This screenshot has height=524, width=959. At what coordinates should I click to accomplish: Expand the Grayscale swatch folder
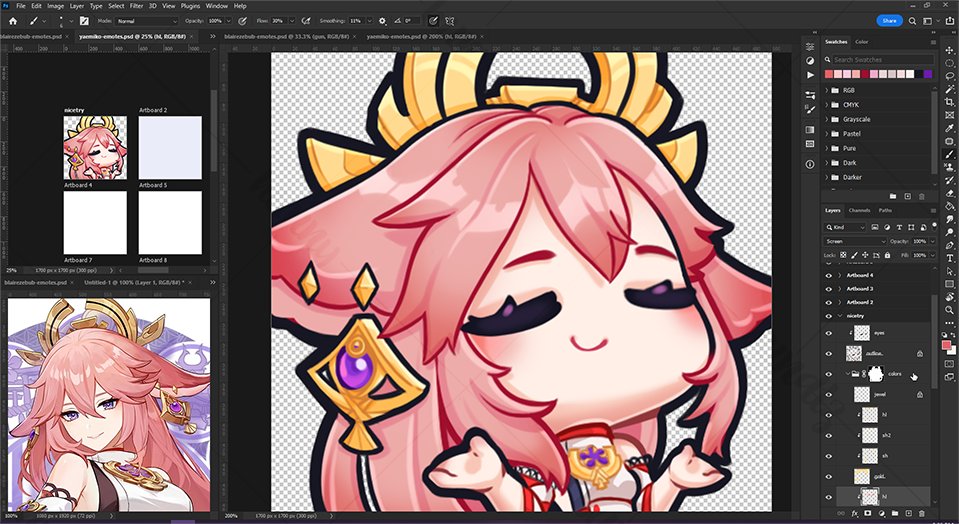click(x=828, y=119)
